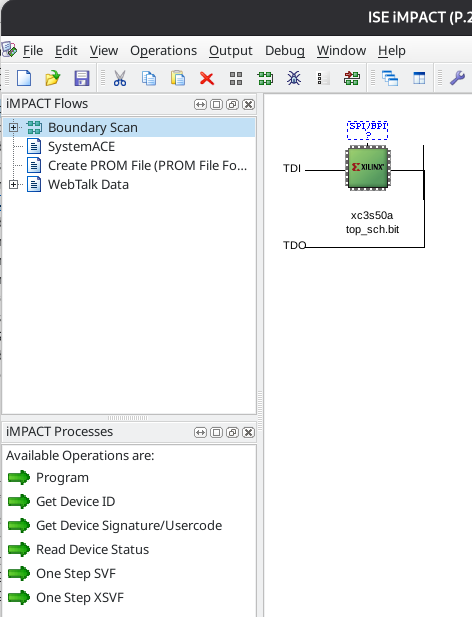Select Create PROM File flow
Image resolution: width=472 pixels, height=617 pixels.
pyautogui.click(x=148, y=165)
